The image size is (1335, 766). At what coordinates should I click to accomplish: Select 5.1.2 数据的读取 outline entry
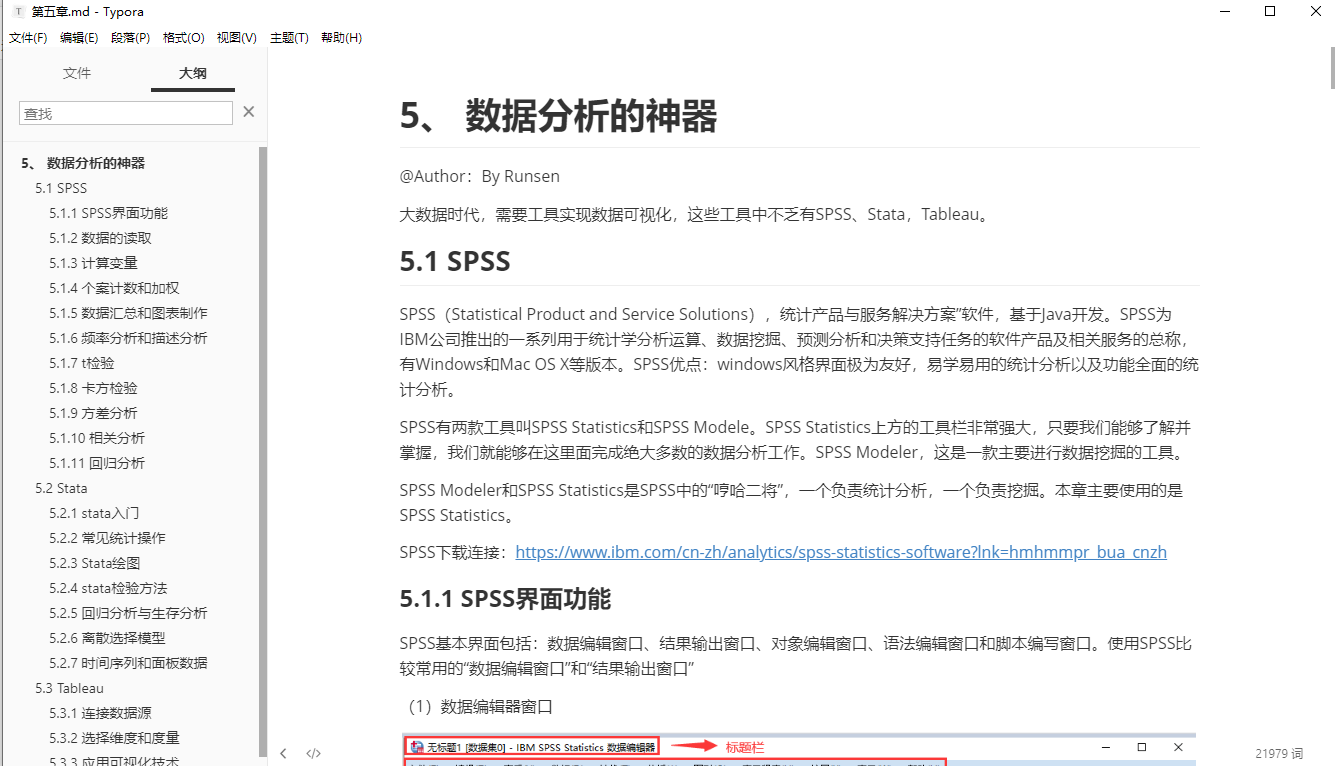(x=101, y=238)
